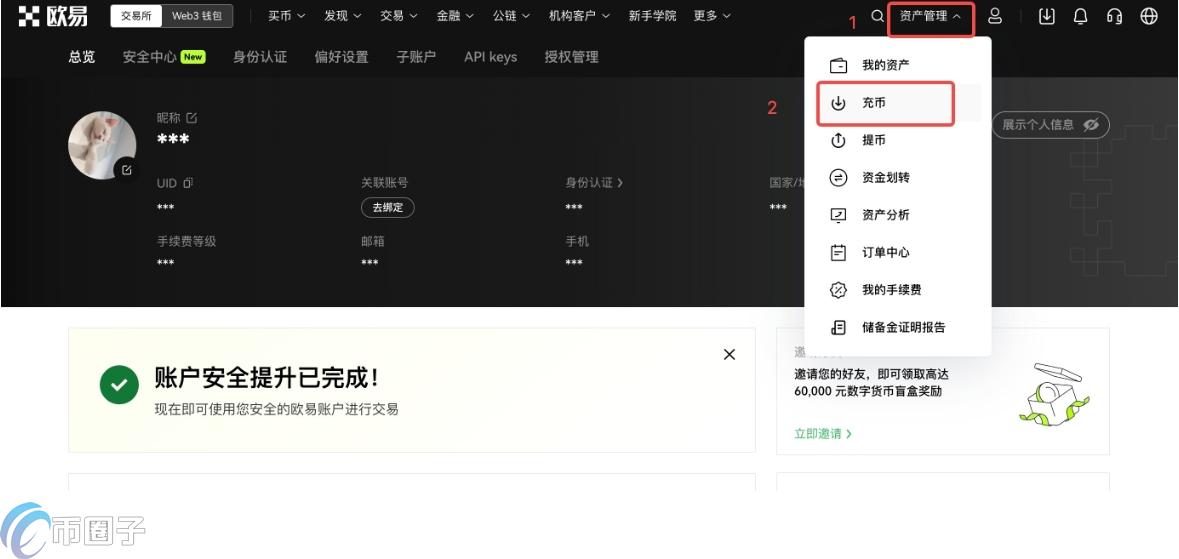Switch to the 偏好设置 tab
Image resolution: width=1179 pixels, height=559 pixels.
[x=341, y=57]
